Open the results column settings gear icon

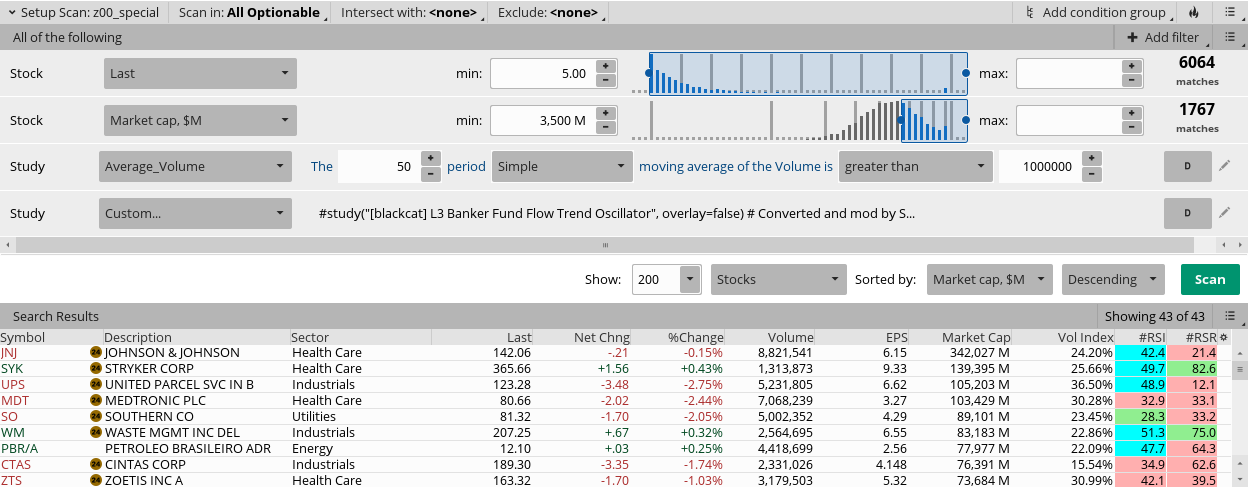click(1223, 337)
